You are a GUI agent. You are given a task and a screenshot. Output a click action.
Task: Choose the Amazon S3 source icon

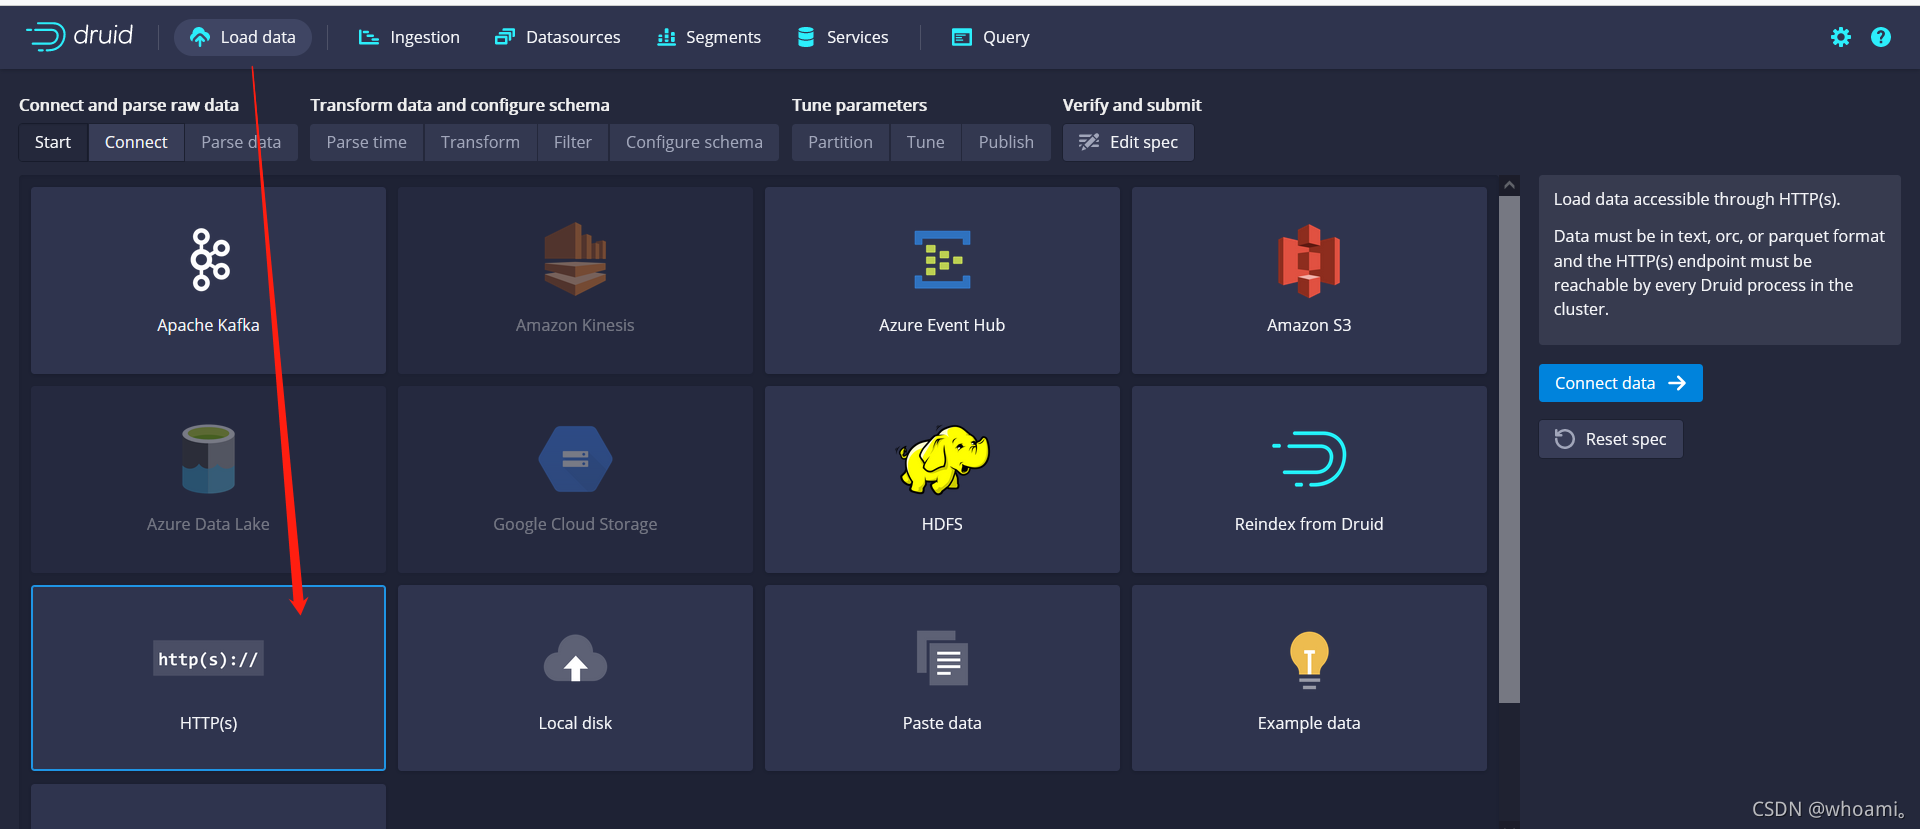tap(1309, 260)
